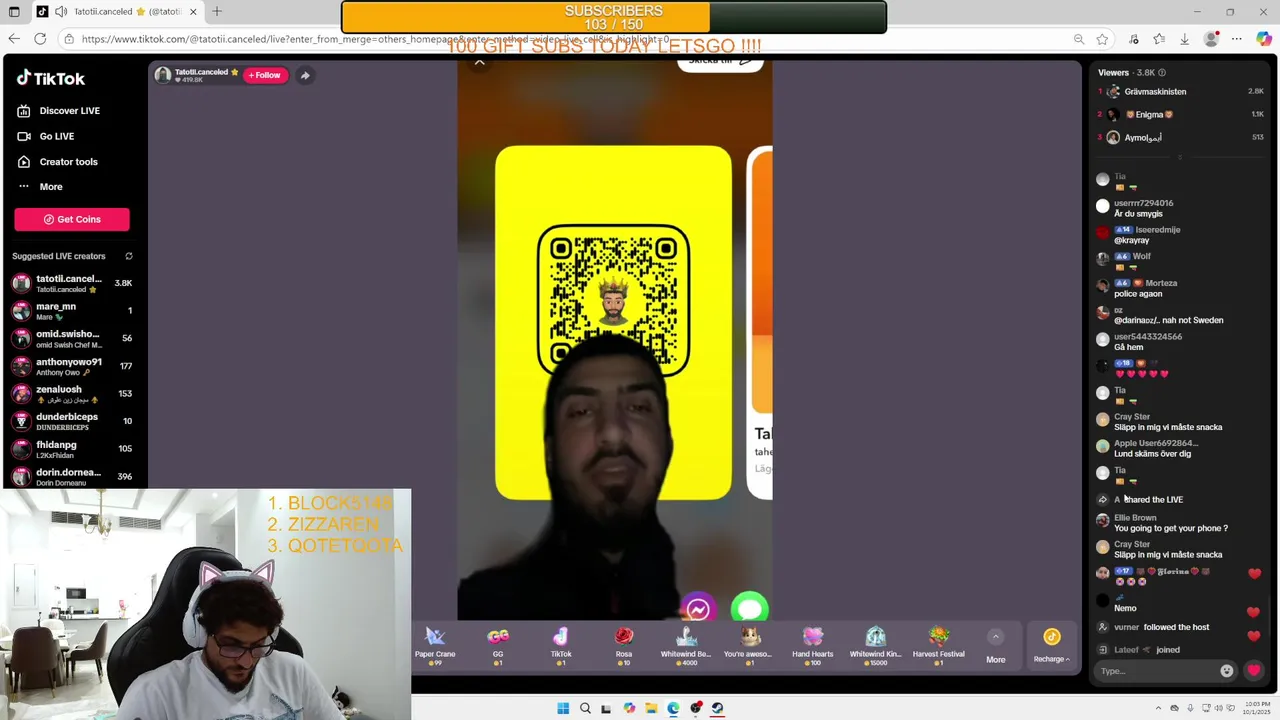Open browser downloads
The height and width of the screenshot is (720, 1280).
coord(1184,39)
